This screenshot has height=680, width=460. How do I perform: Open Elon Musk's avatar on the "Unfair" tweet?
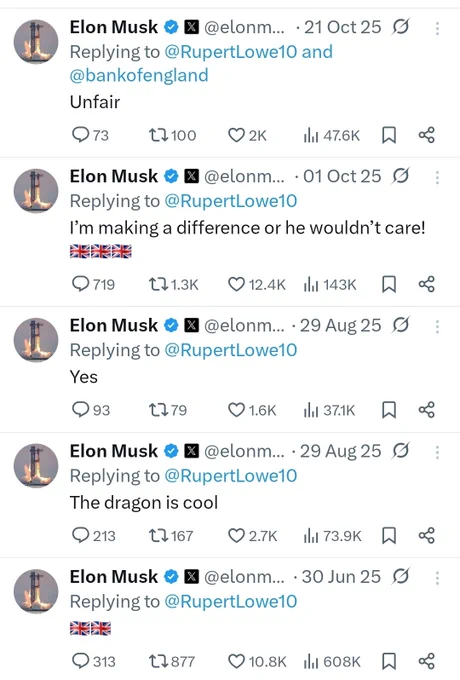(x=36, y=42)
